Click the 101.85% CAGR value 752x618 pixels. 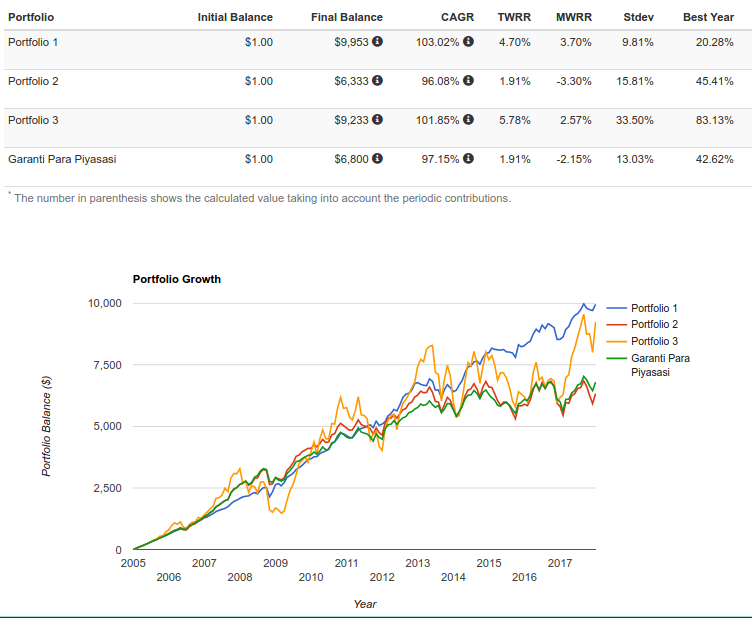coord(437,120)
